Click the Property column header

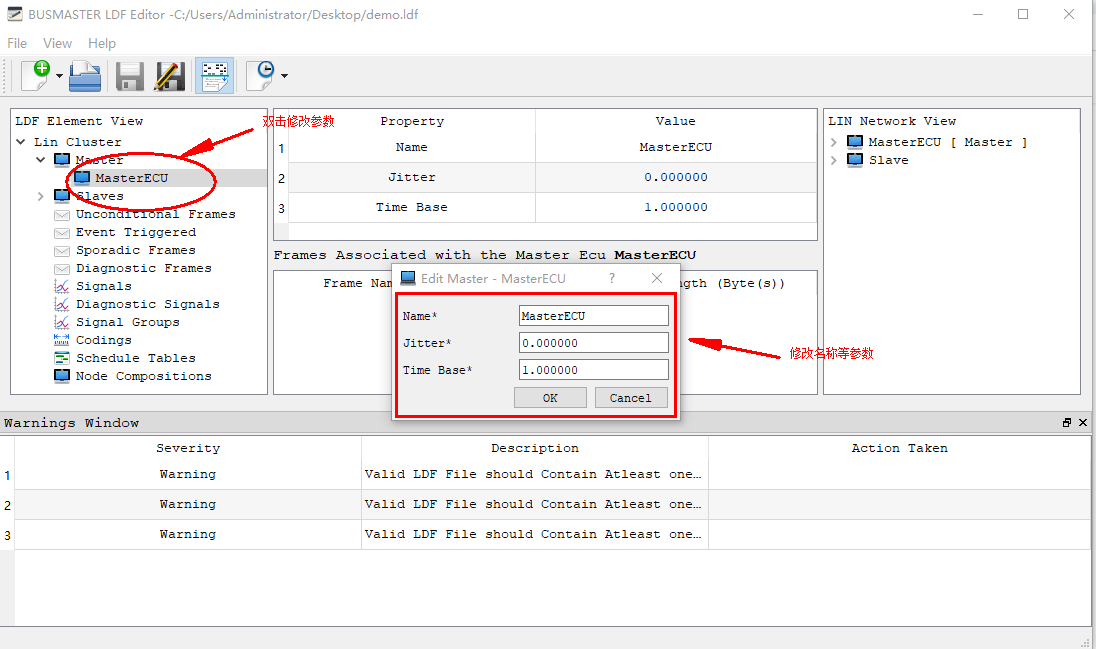tap(412, 121)
